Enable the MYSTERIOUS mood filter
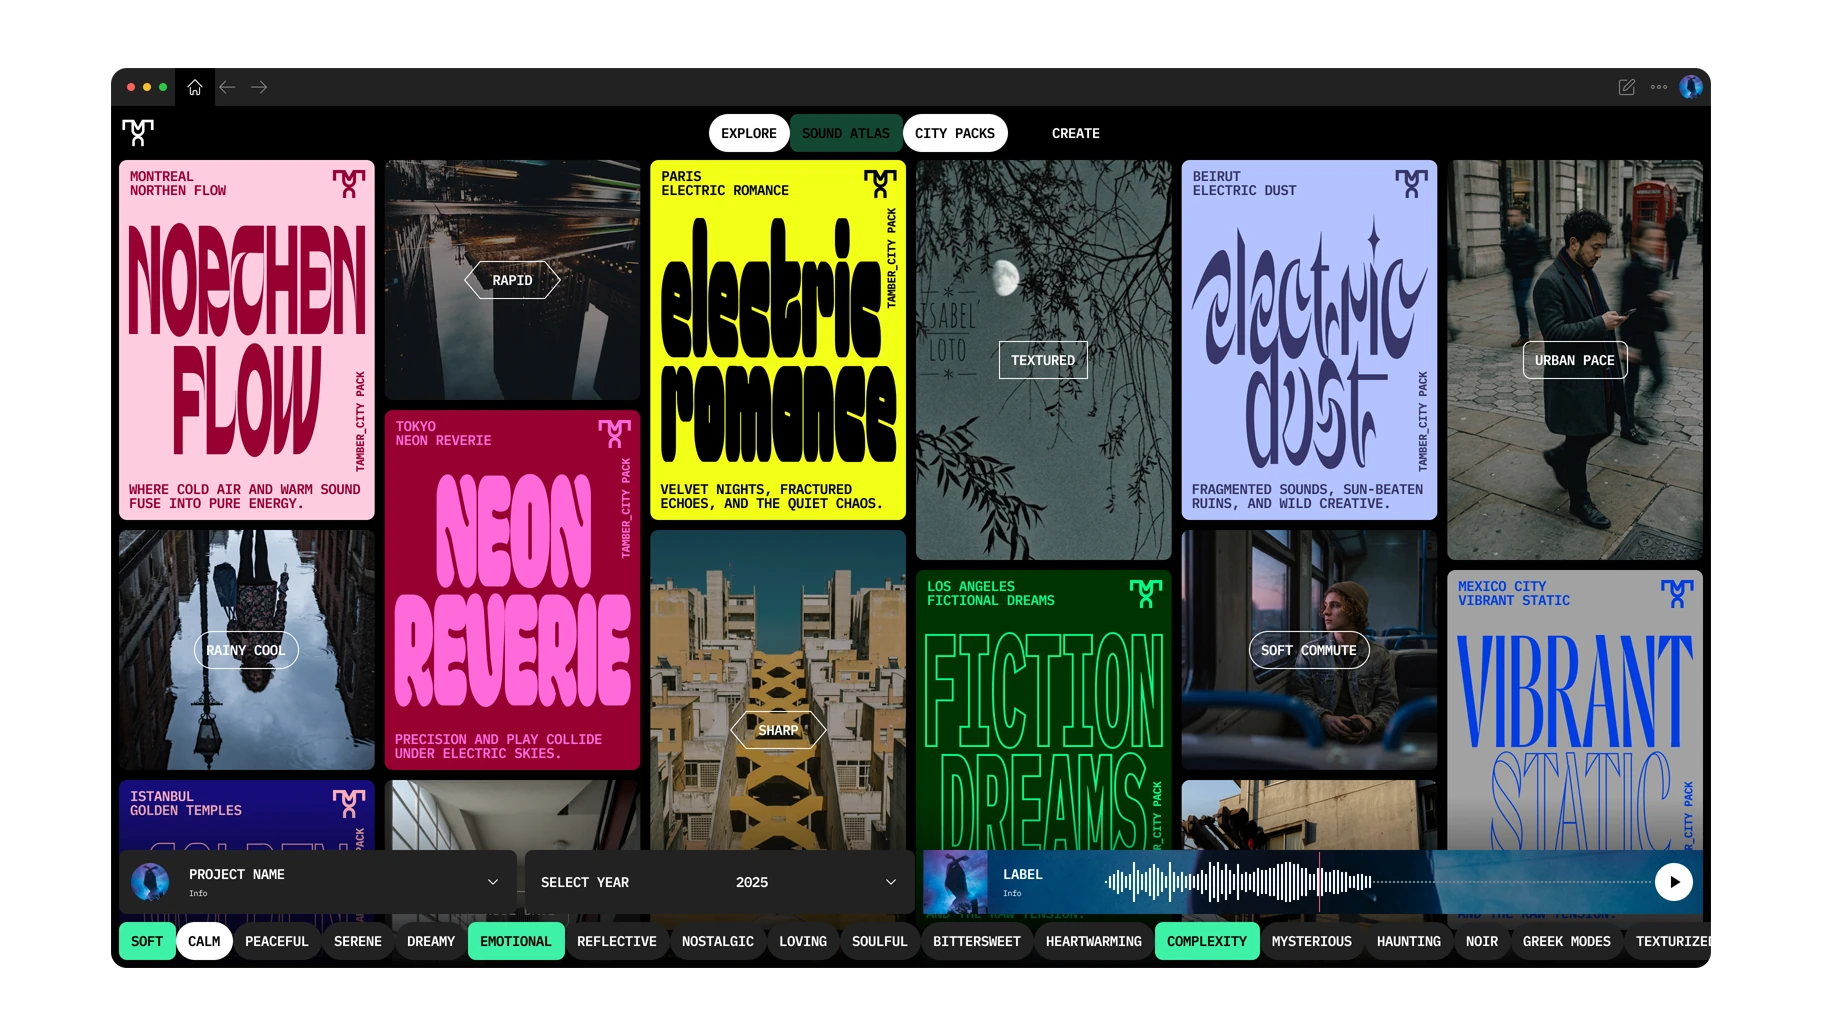 pyautogui.click(x=1312, y=941)
